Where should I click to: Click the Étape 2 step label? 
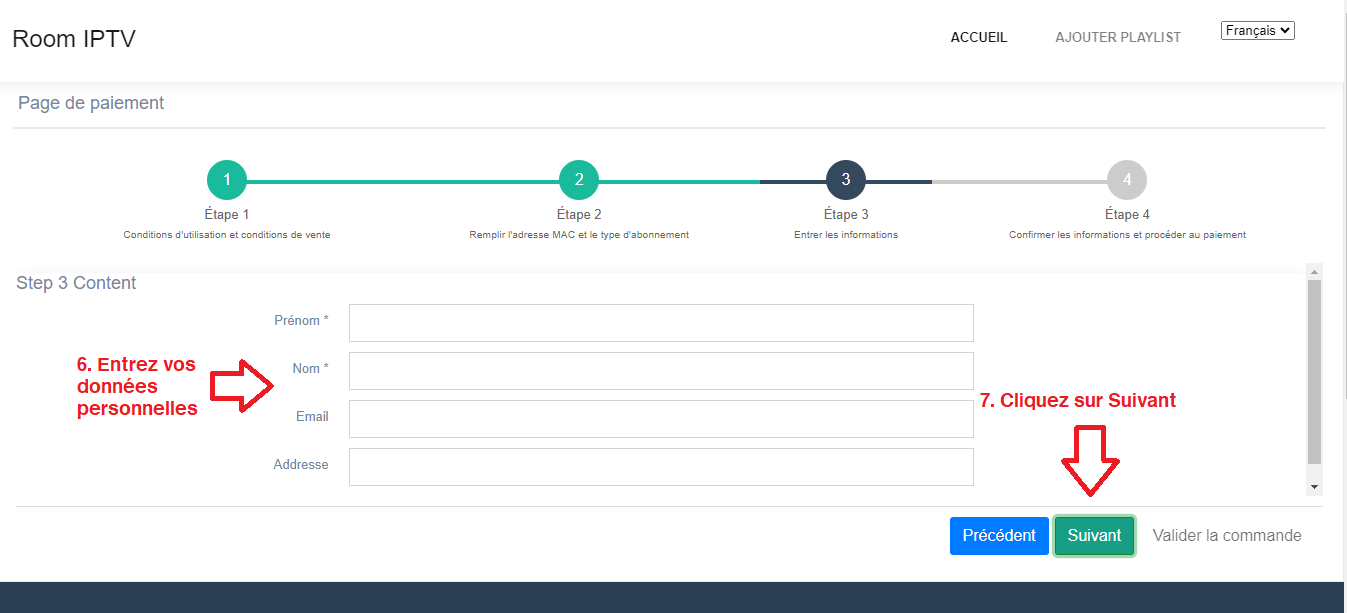point(578,215)
